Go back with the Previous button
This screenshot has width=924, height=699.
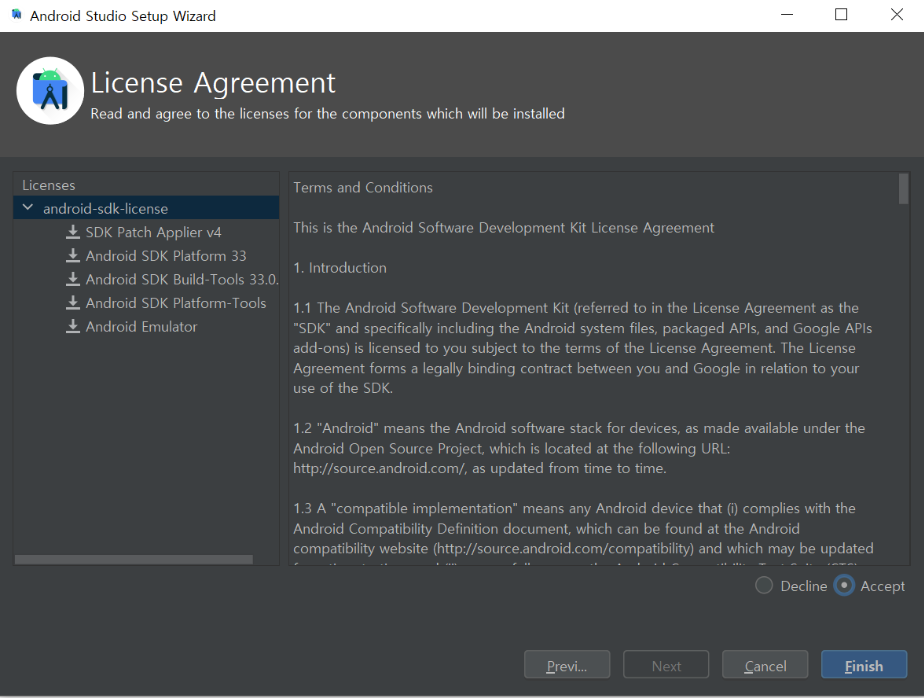tap(567, 665)
